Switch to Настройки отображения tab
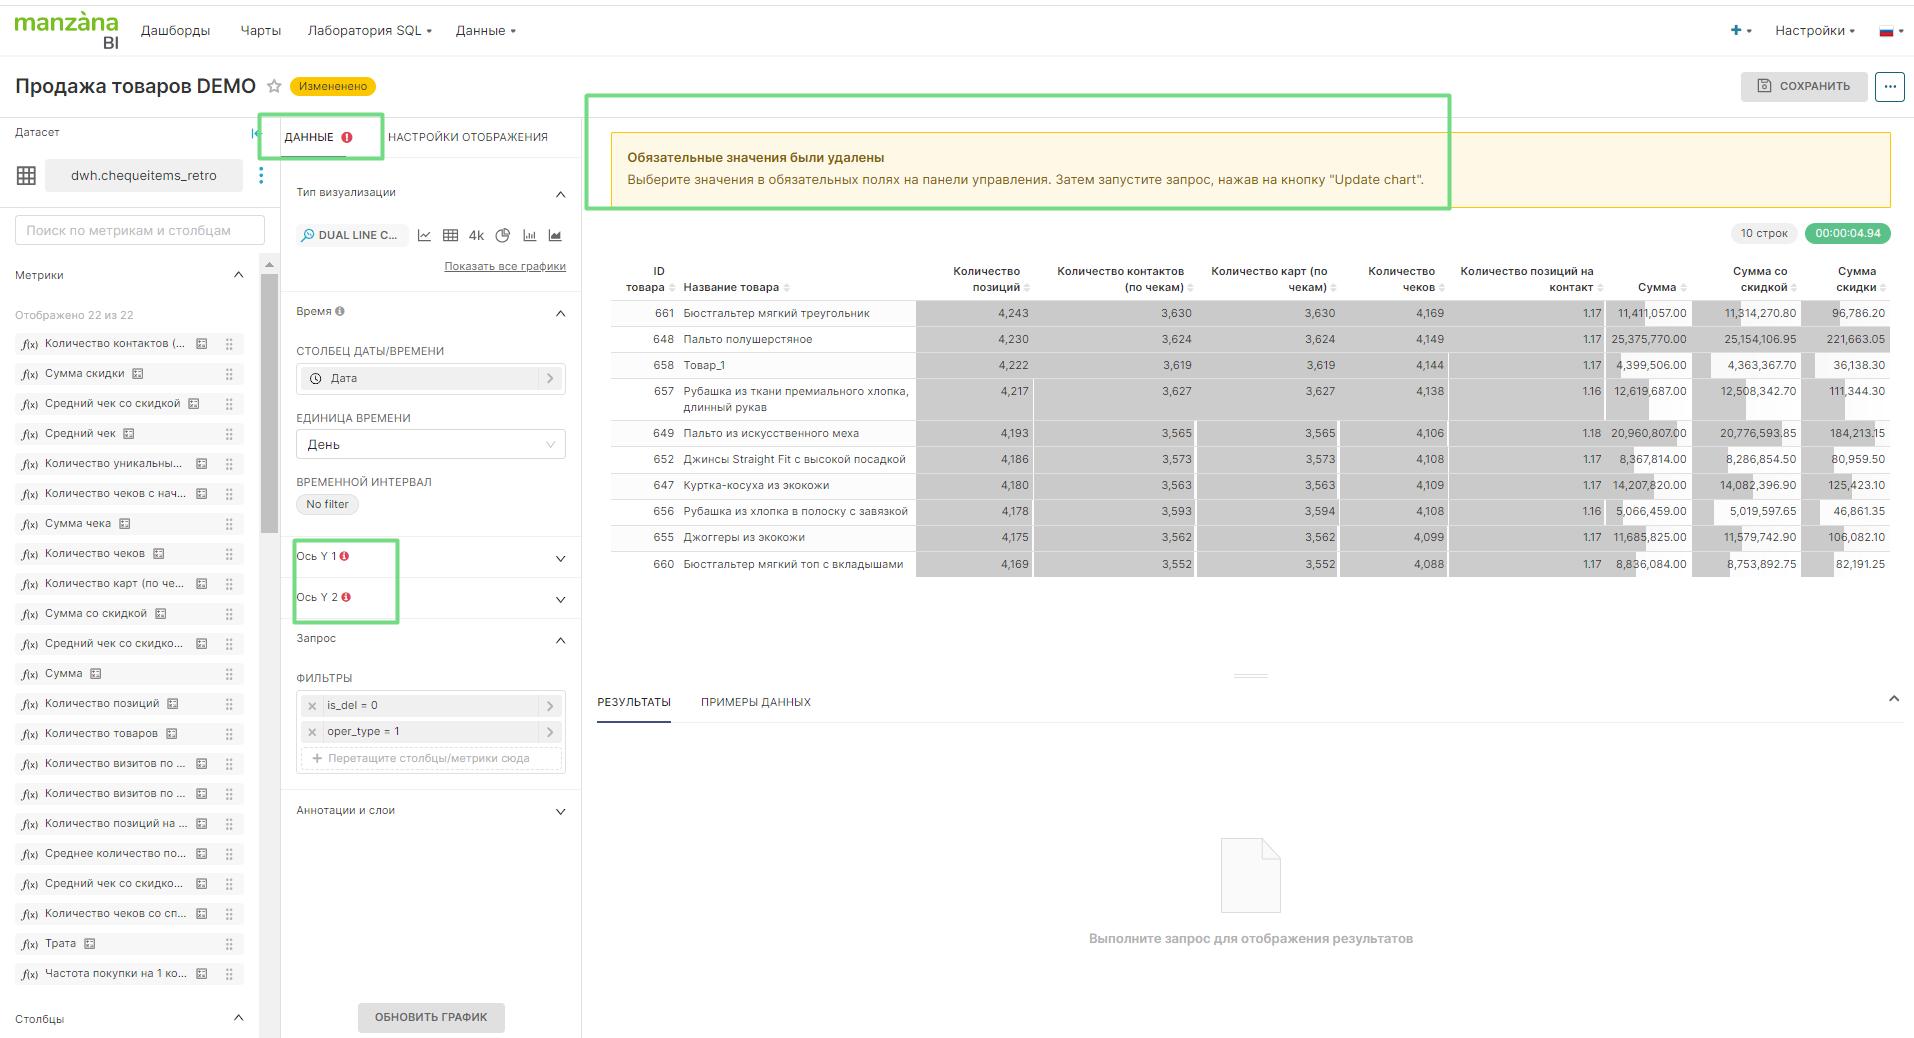Viewport: 1914px width, 1038px height. tap(467, 137)
